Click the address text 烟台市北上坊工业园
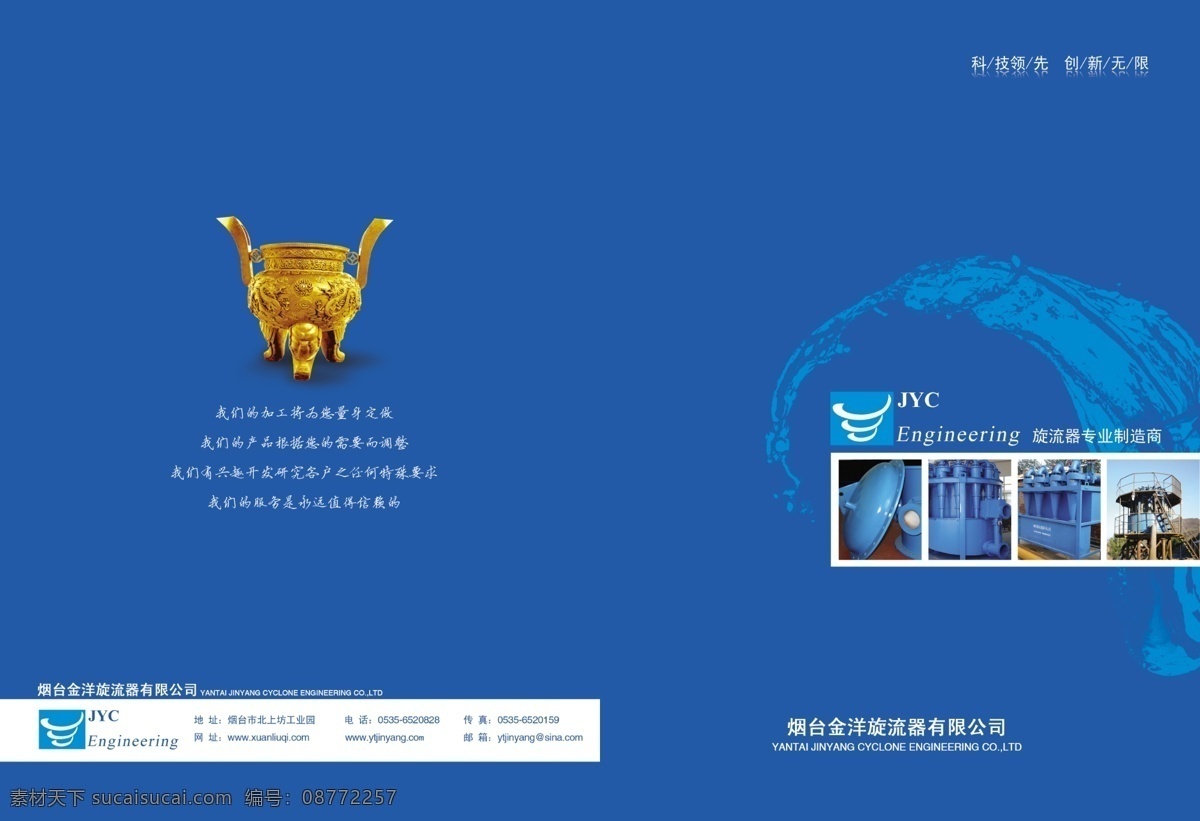This screenshot has width=1200, height=821. 271,720
